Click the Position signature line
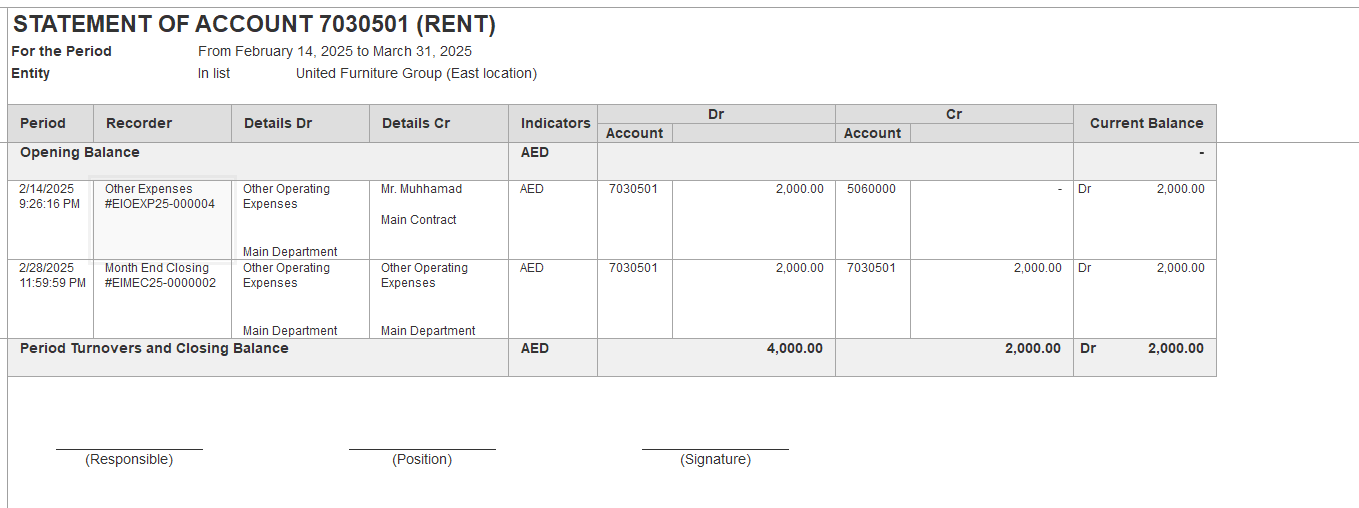The image size is (1359, 508). [422, 450]
